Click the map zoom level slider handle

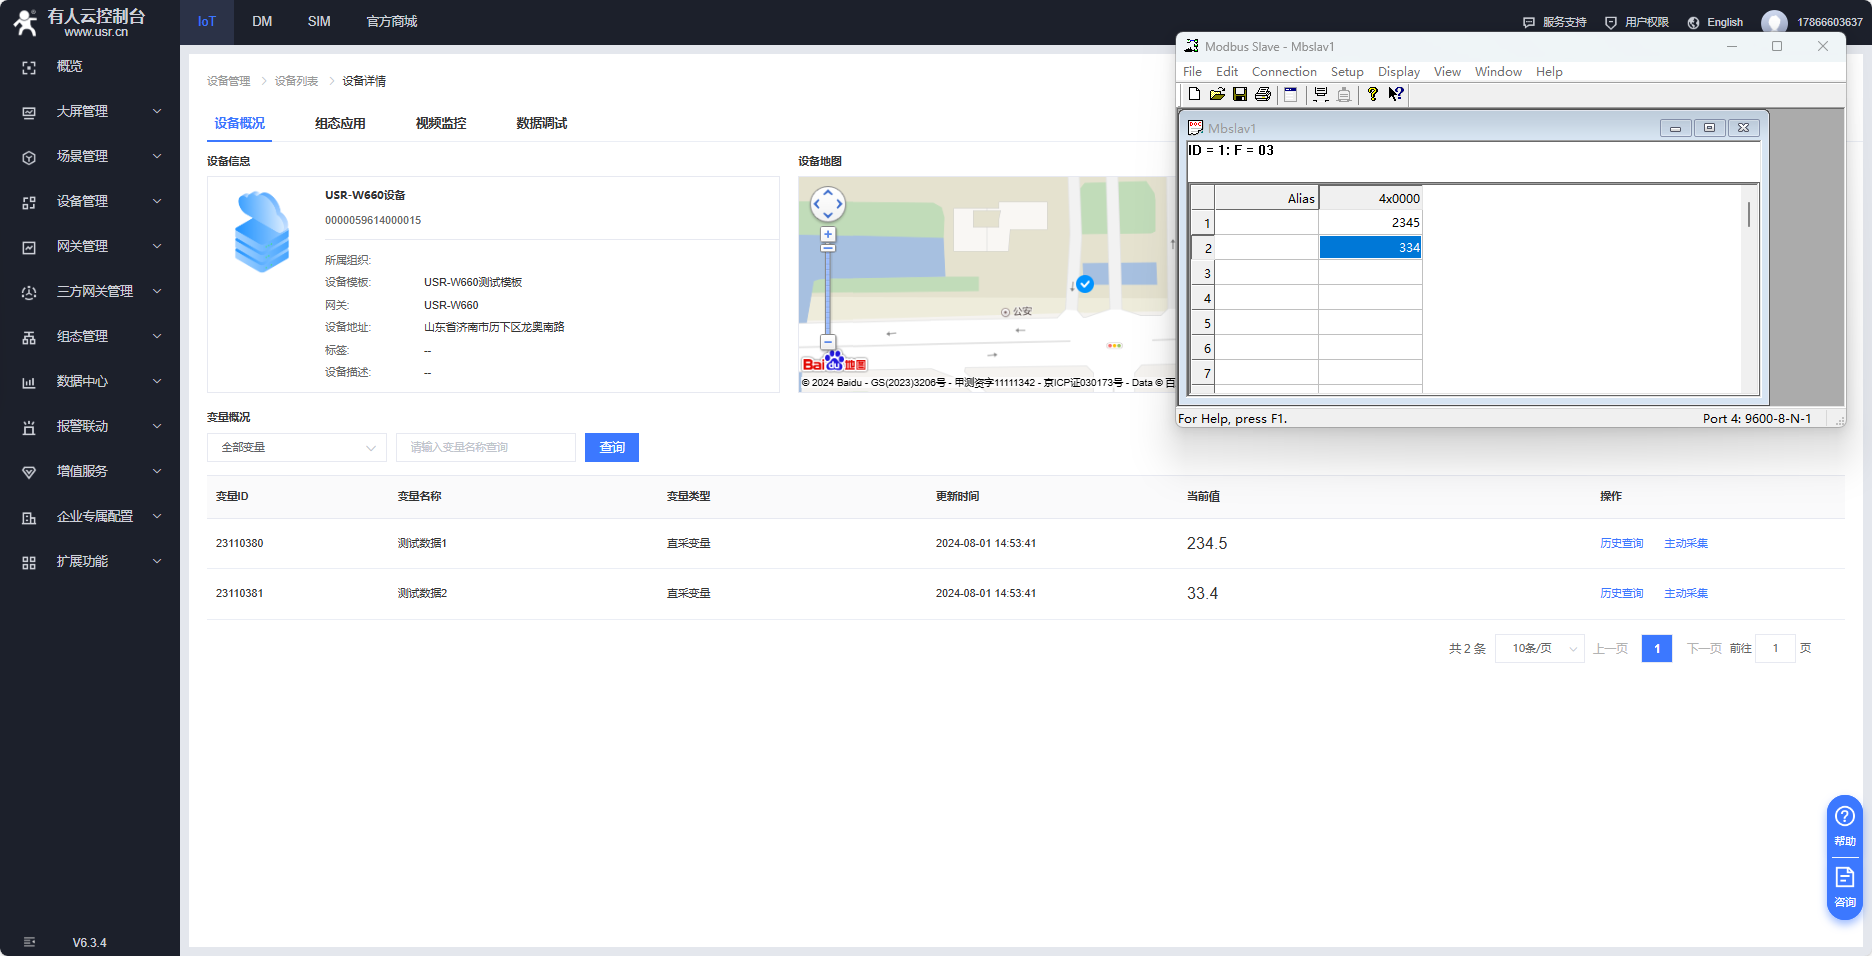tap(828, 247)
